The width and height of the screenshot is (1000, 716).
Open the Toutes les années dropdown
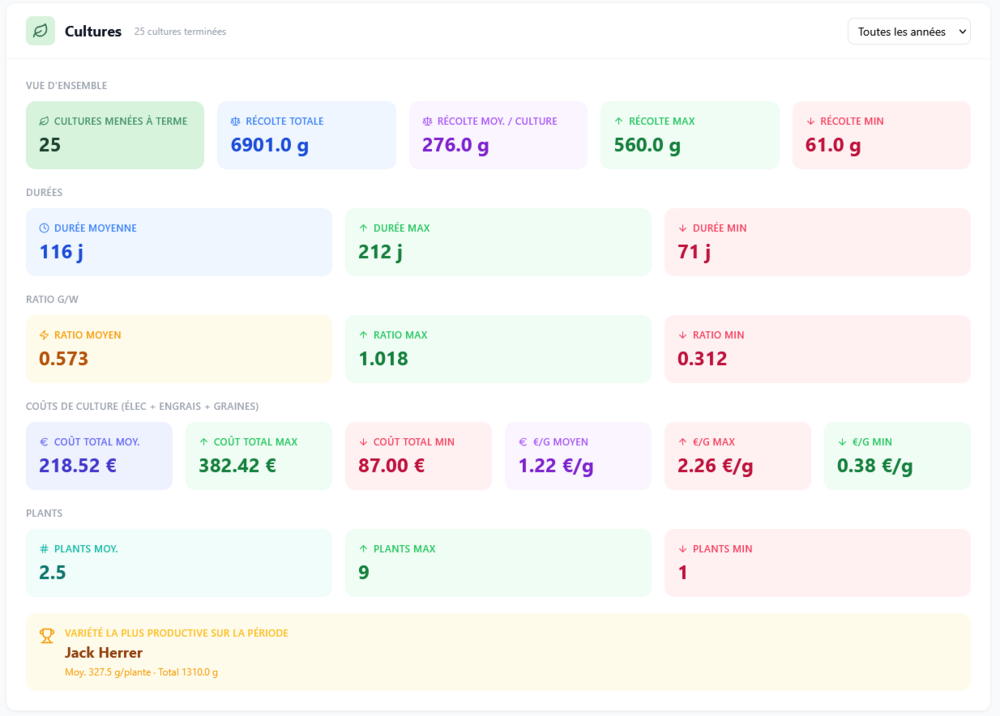point(909,31)
